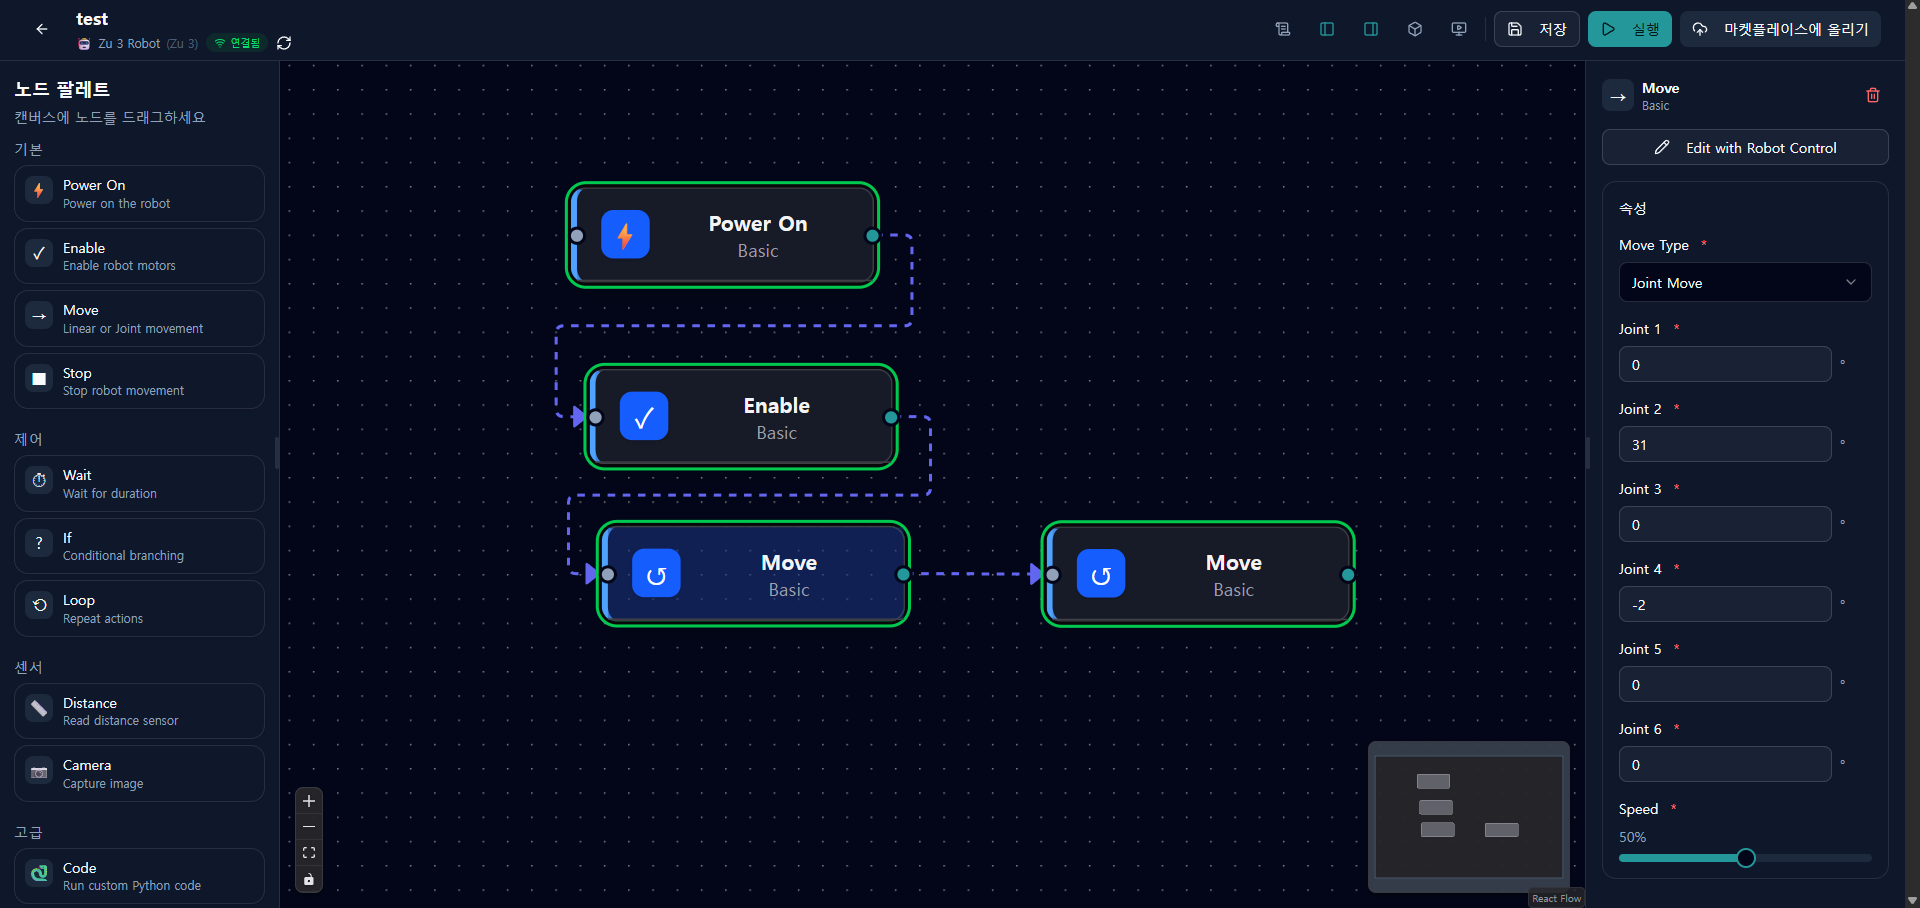
Task: Select the Move palette node
Action: [x=139, y=319]
